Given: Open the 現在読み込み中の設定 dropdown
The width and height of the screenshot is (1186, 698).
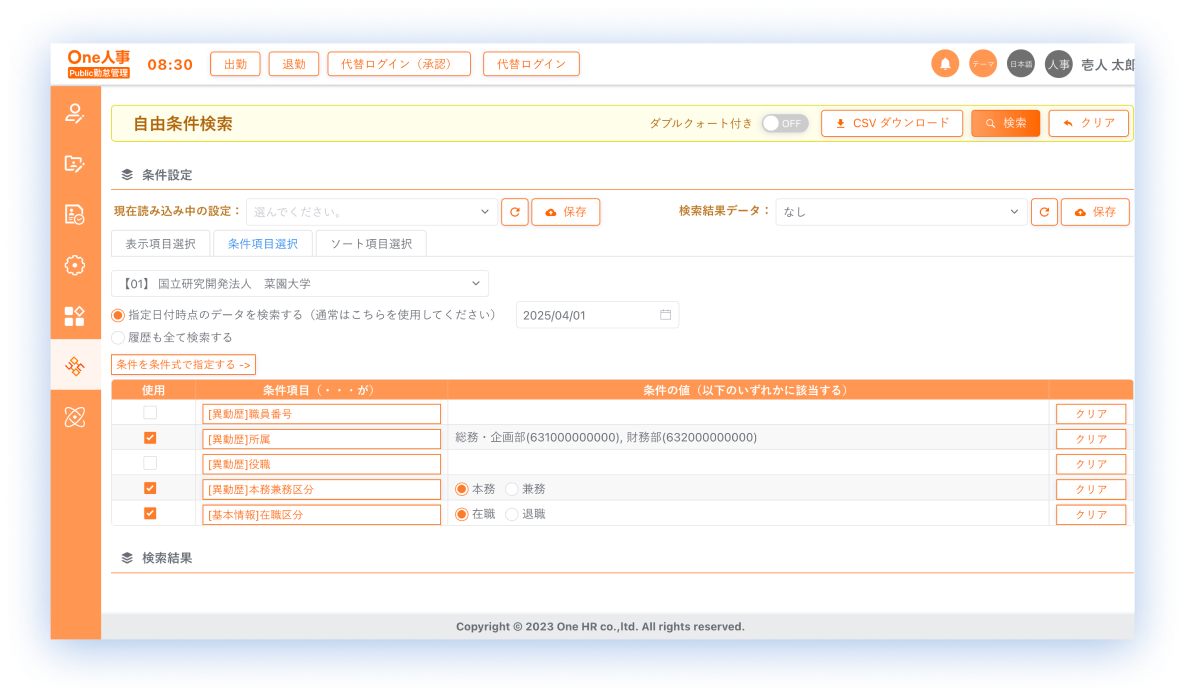Looking at the screenshot, I should (x=371, y=212).
